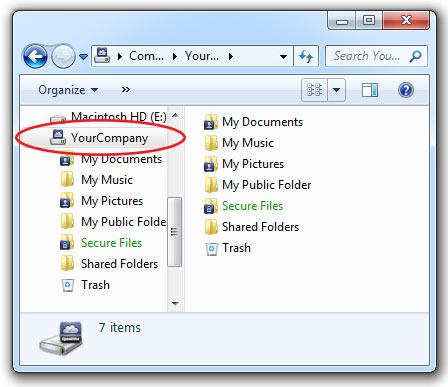The image size is (448, 387).
Task: Click Secure Files locked folder icon in list
Action: 211,206
